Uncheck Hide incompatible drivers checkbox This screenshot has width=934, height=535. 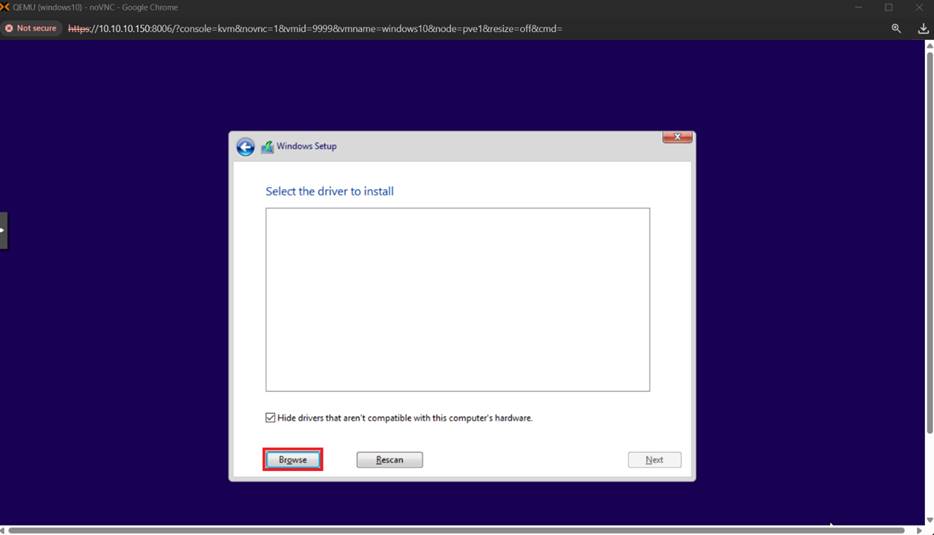tap(271, 418)
